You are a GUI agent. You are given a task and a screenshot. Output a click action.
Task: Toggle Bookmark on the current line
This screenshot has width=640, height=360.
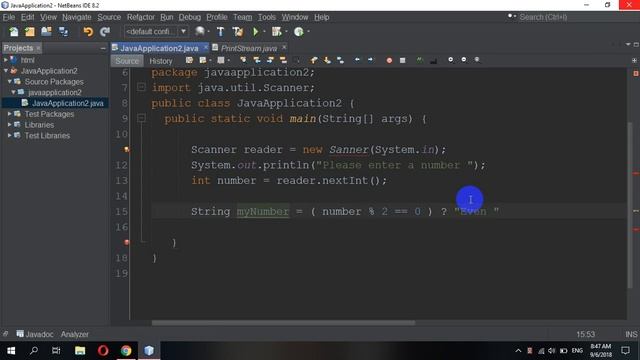[340, 60]
